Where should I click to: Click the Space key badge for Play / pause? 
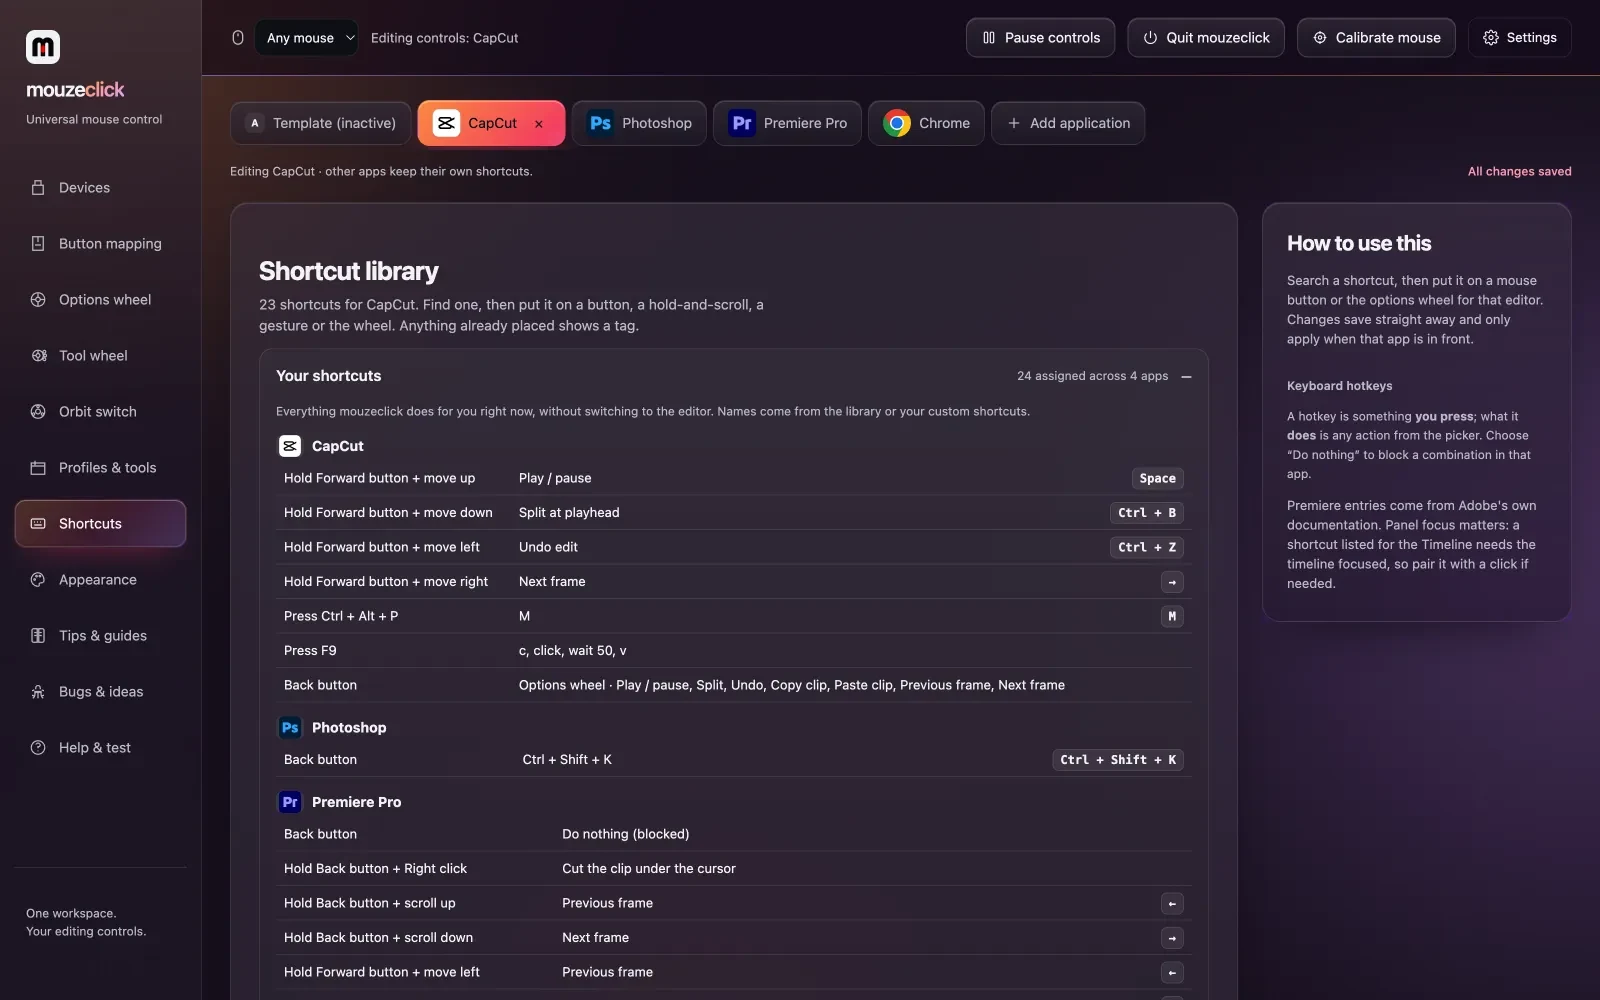click(1157, 479)
